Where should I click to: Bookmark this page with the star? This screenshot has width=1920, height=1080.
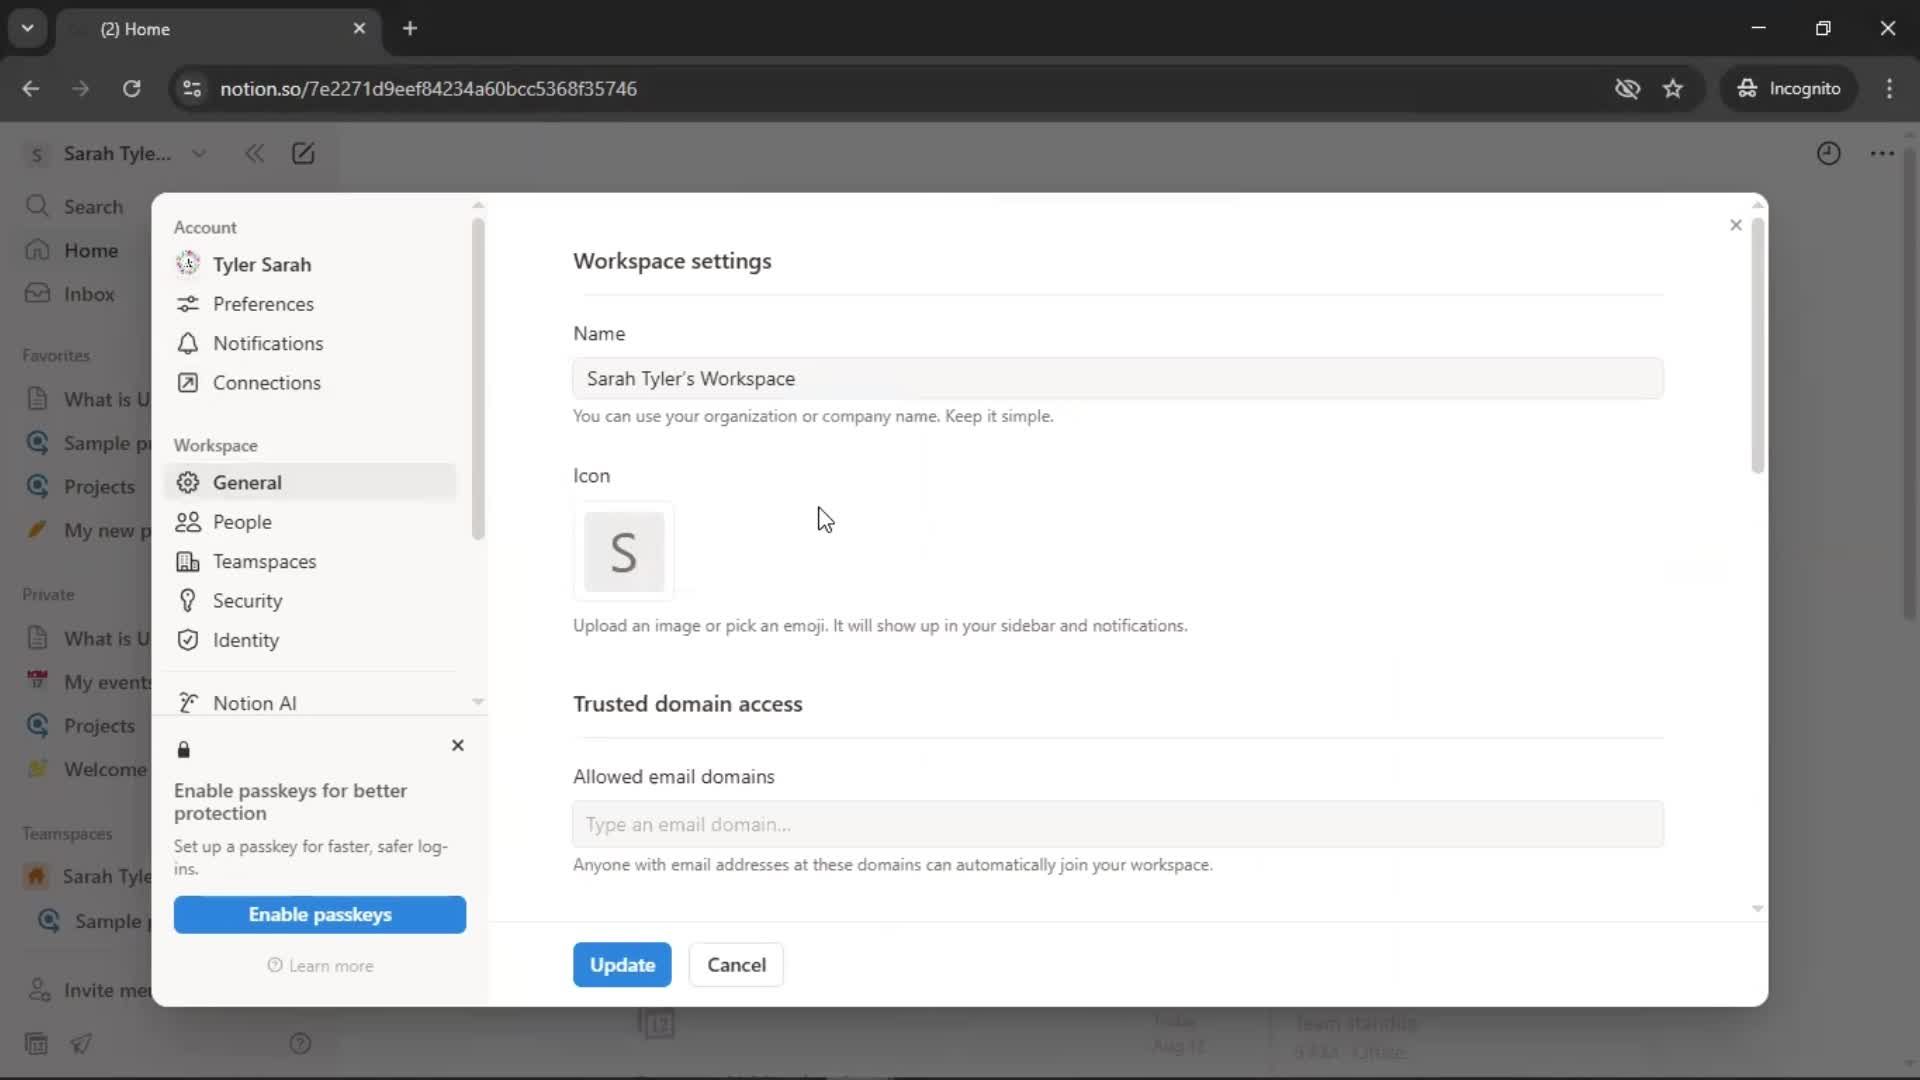[x=1673, y=89]
